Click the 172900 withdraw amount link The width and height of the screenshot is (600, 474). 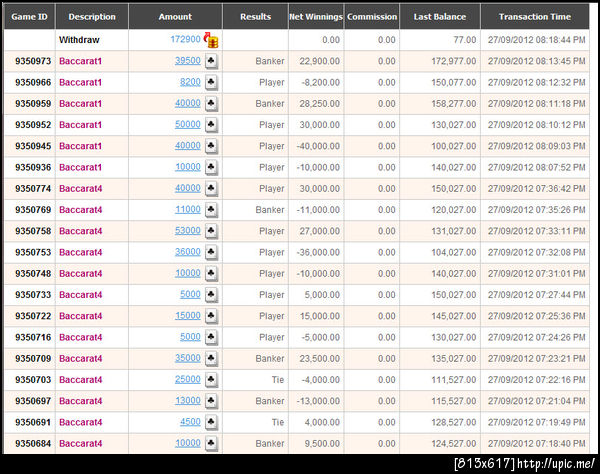(x=186, y=39)
